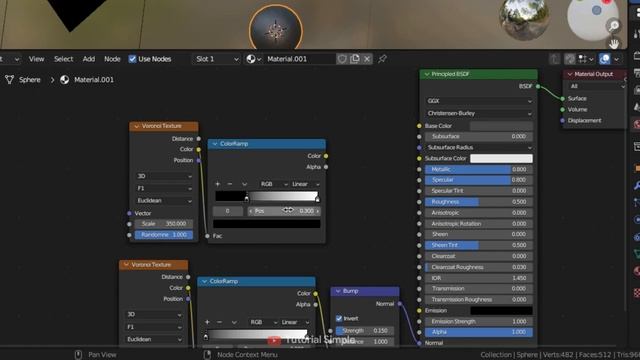Click the snap node element type icon
This screenshot has width=640, height=360.
(x=583, y=59)
